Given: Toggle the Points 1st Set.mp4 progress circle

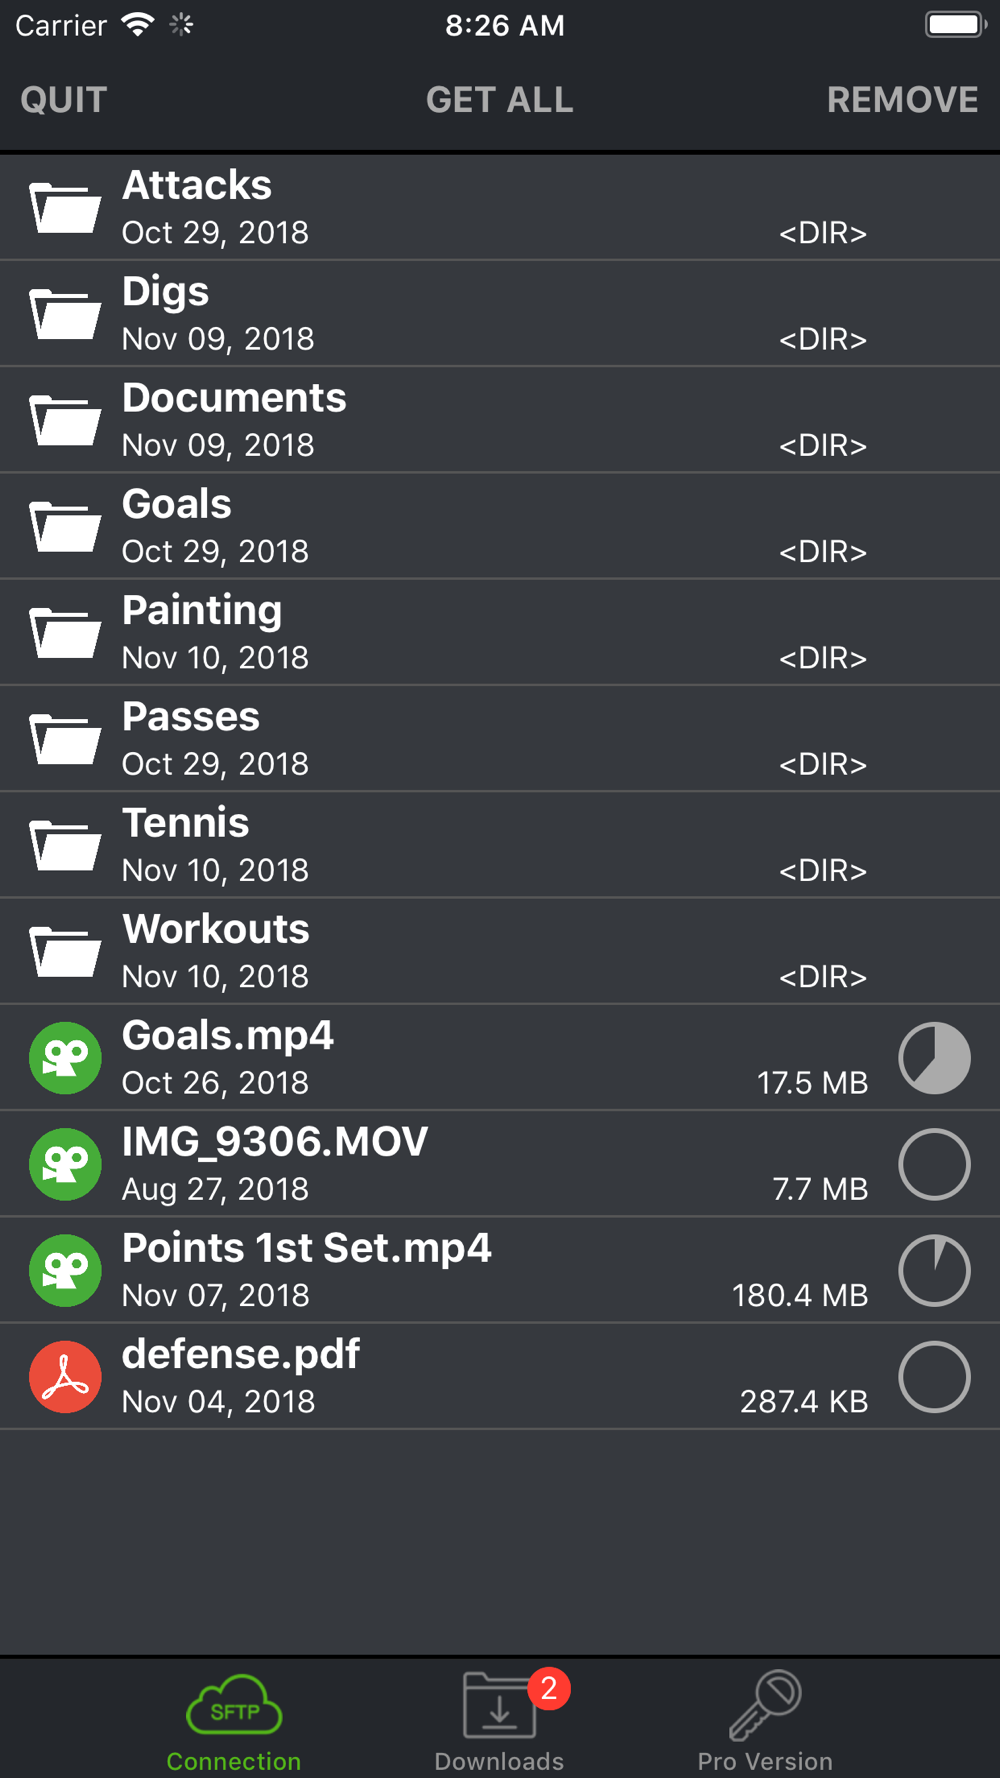Looking at the screenshot, I should 934,1271.
